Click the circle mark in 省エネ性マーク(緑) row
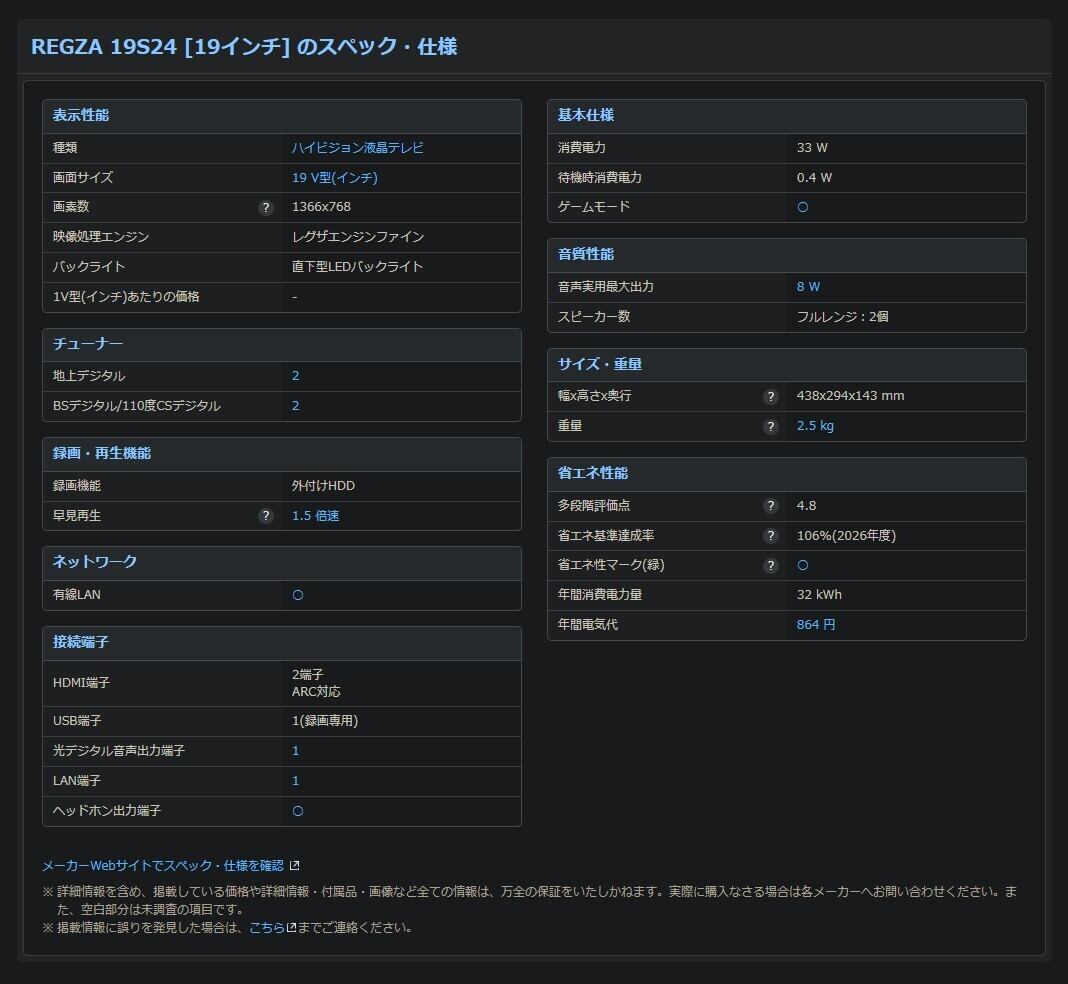This screenshot has width=1068, height=984. tap(802, 565)
